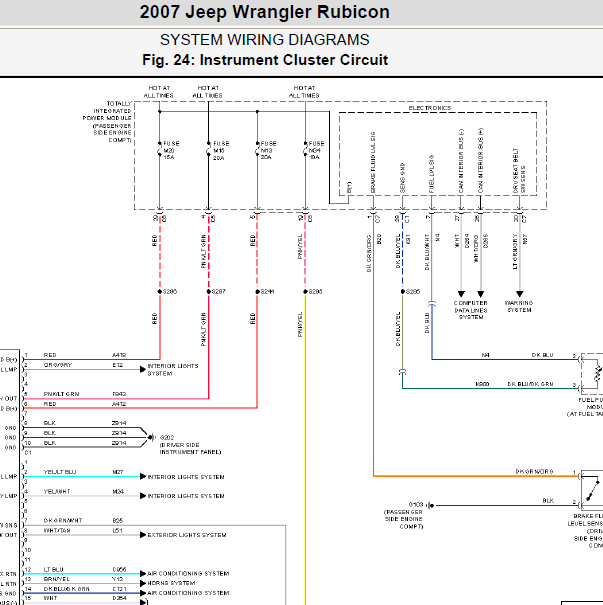
Task: Click the 'INTERIOR LIGHTS SYSTEM' reference beside ORG/GRY
Action: click(x=172, y=370)
